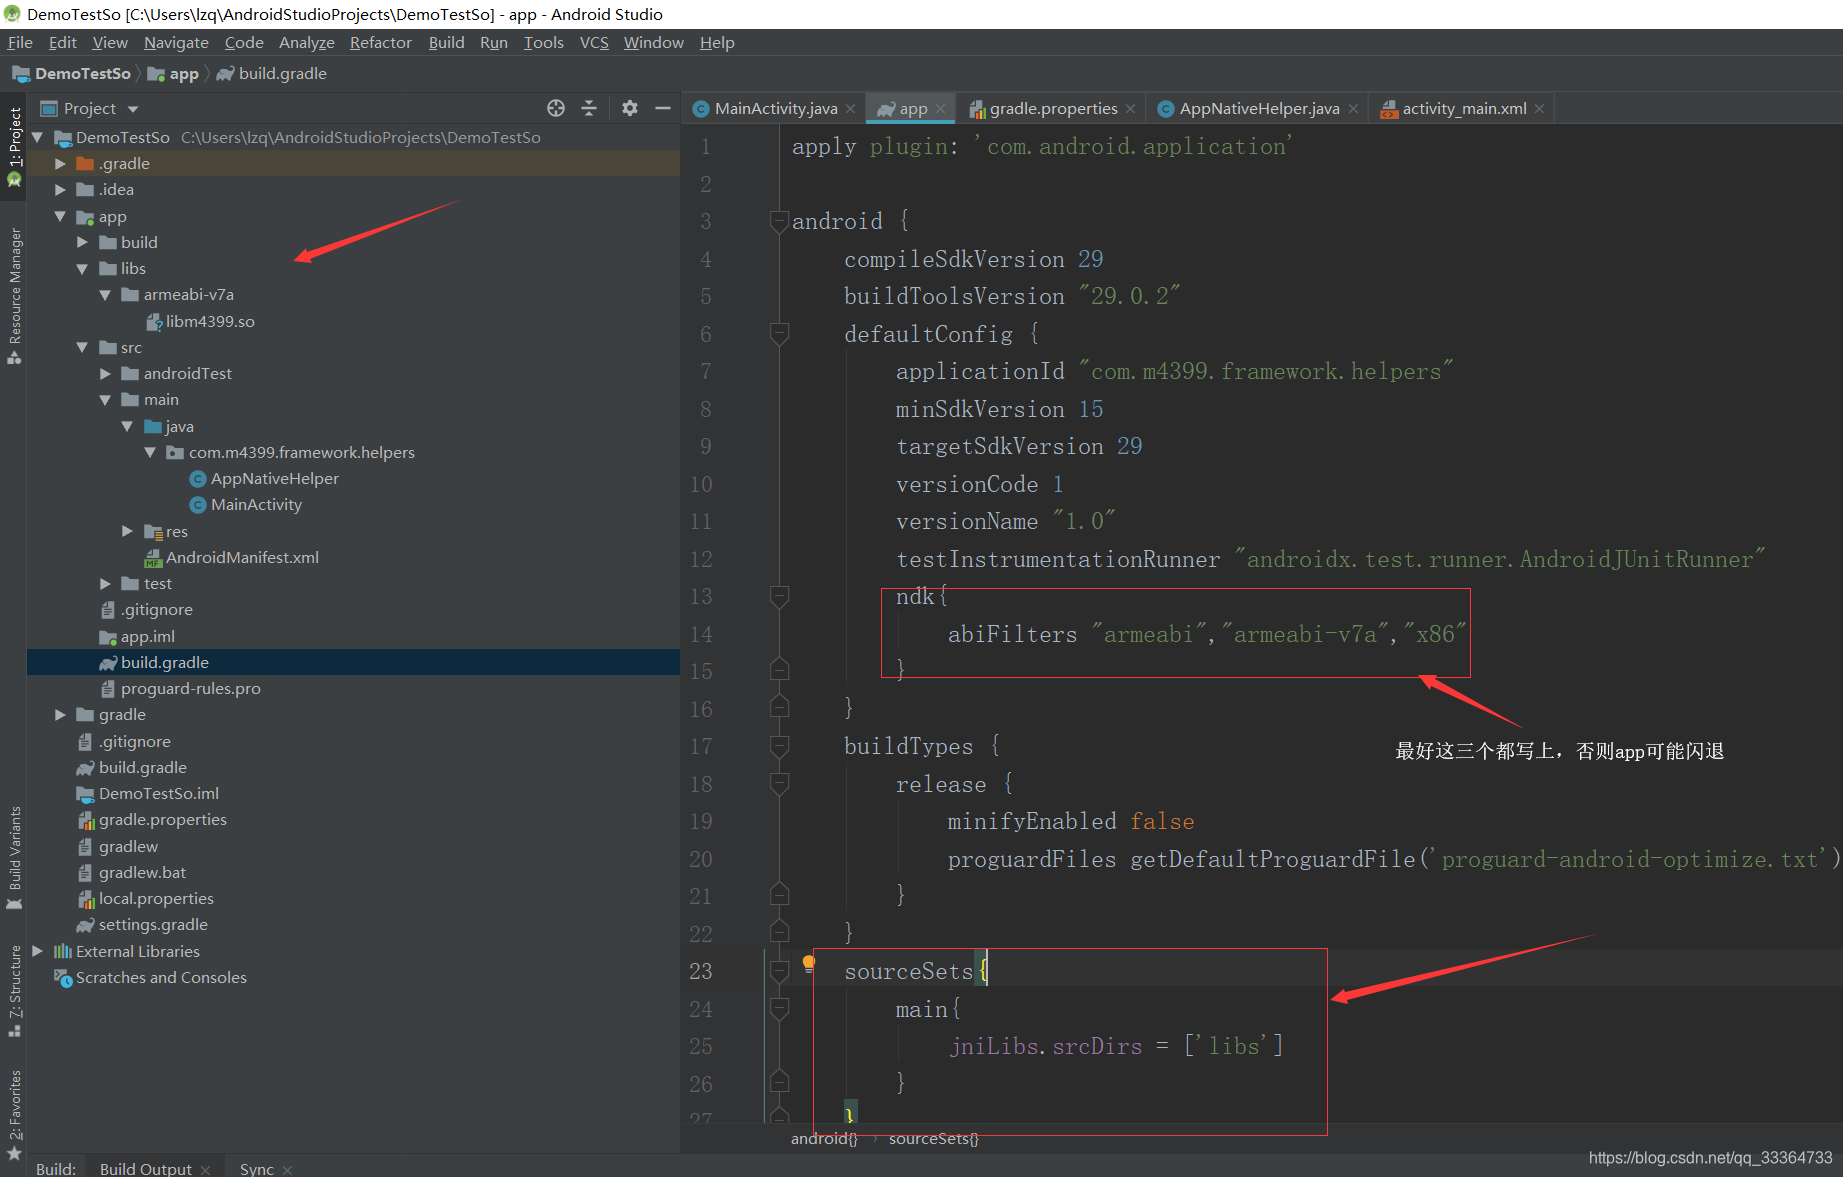This screenshot has width=1843, height=1177.
Task: Open 2: Favorites tool window
Action: coord(14,1114)
